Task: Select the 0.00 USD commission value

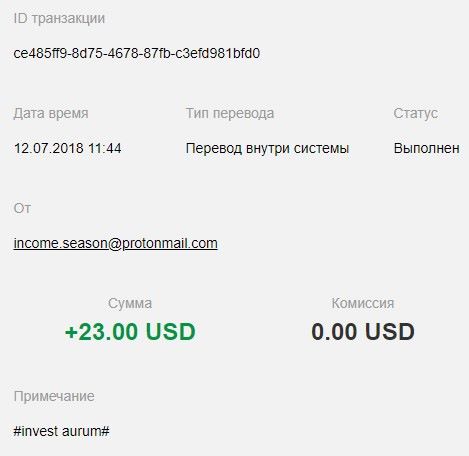Action: coord(363,332)
